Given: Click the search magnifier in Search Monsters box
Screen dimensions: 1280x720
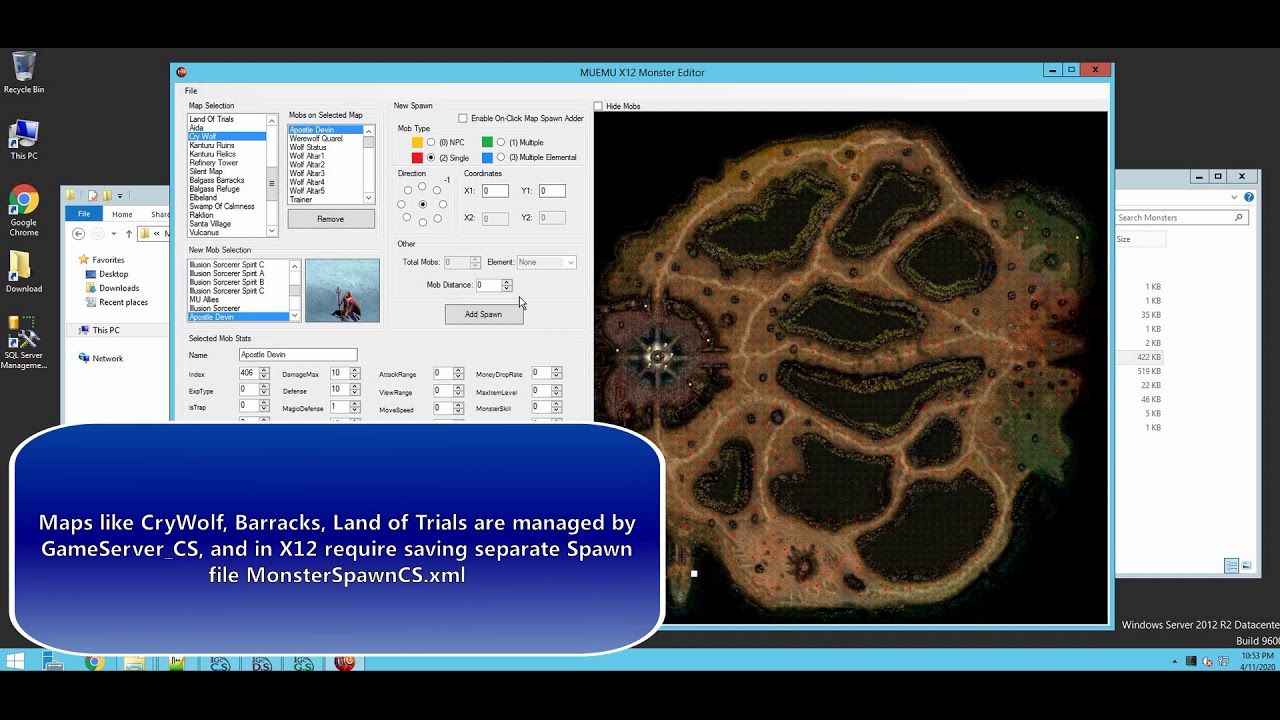Looking at the screenshot, I should 1239,217.
